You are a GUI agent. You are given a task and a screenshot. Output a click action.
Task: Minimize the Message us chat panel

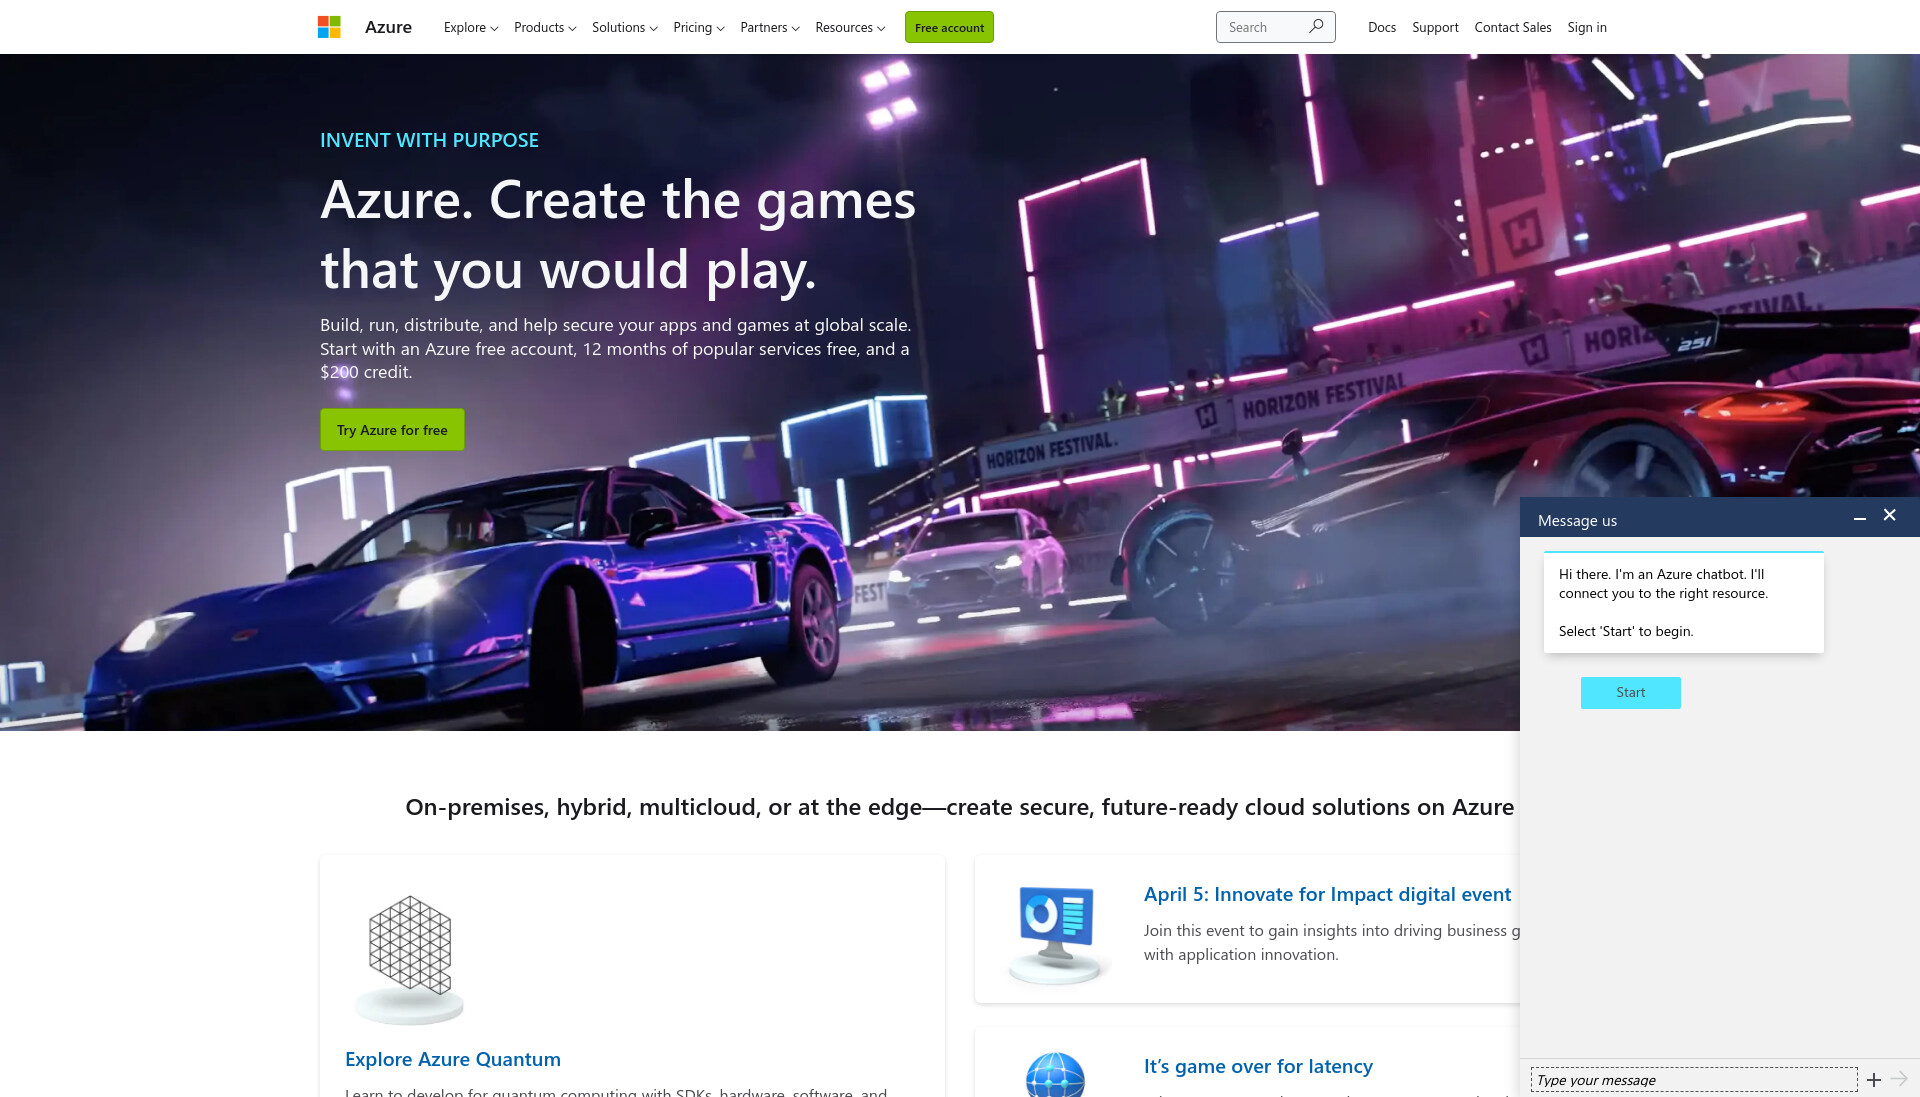point(1859,518)
